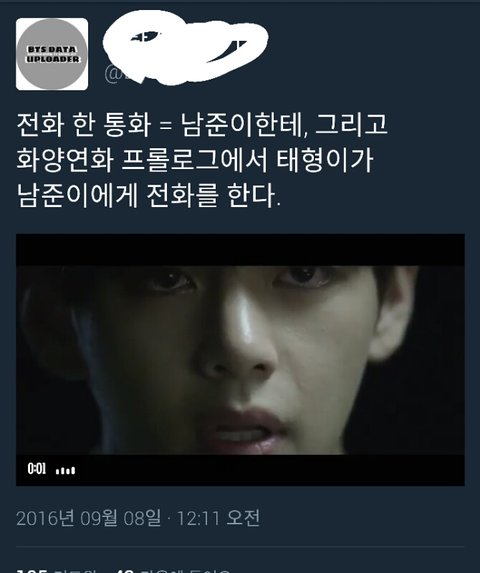This screenshot has height=573, width=480.
Task: Tap the 0:01 video time indicator
Action: pos(37,468)
